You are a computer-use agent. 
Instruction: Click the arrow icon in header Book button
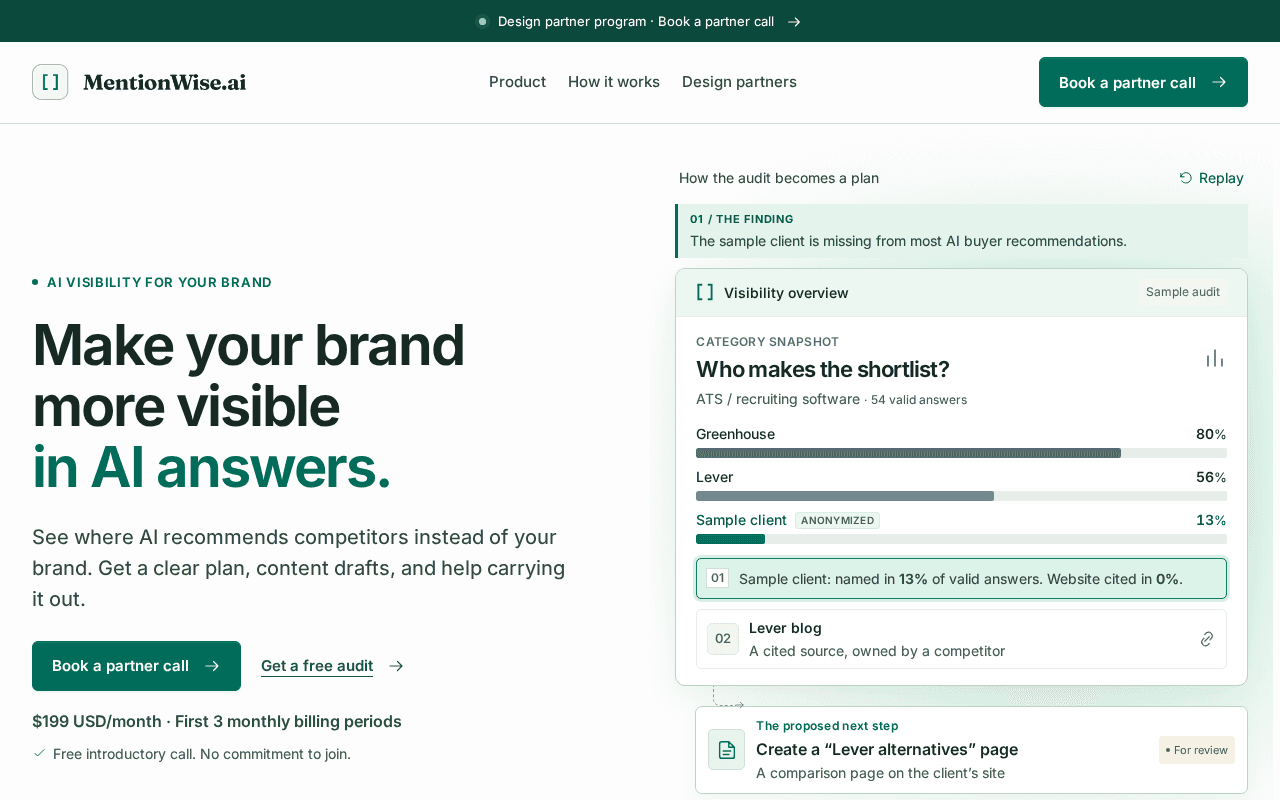click(1219, 82)
